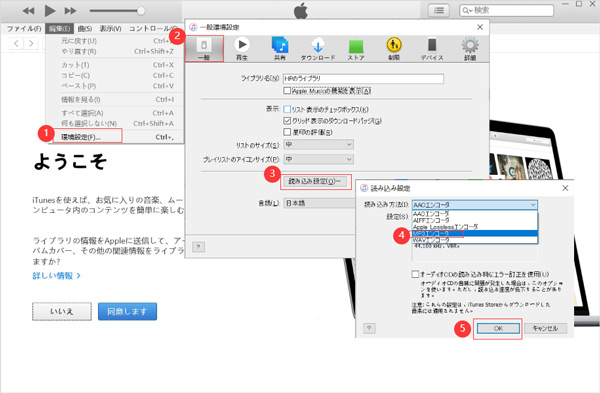Click help button in 読み込み設定 dialog
This screenshot has height=393, width=600.
pyautogui.click(x=369, y=328)
